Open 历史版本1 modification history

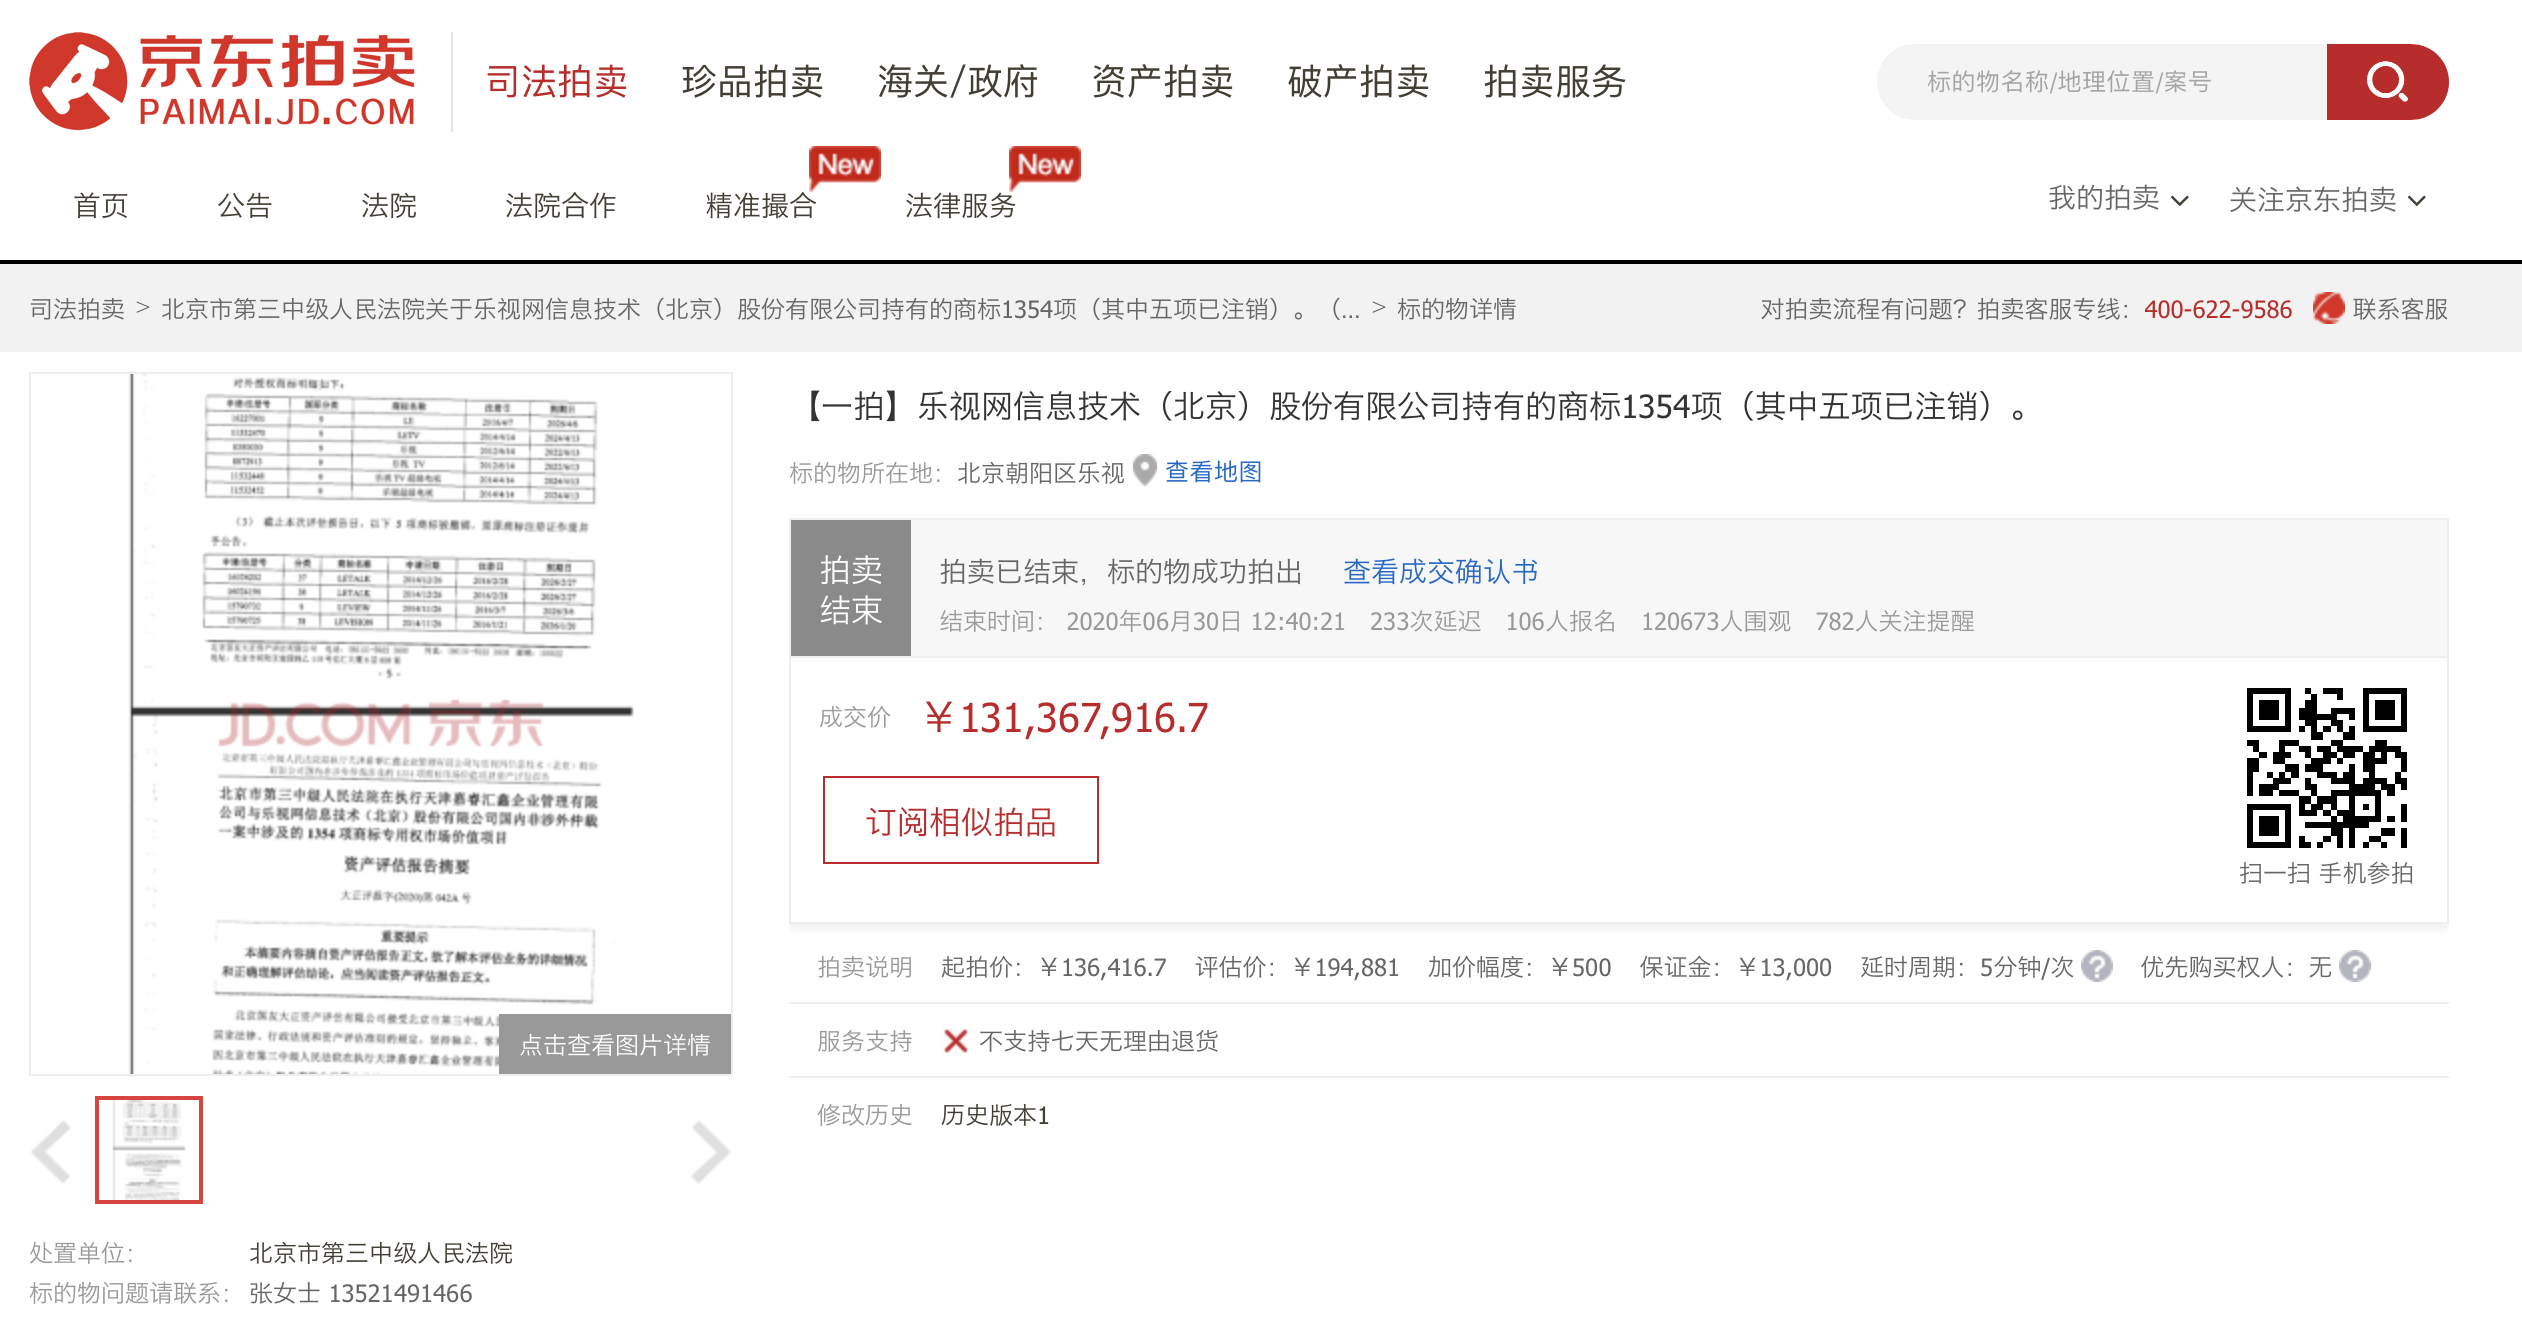tap(994, 1115)
